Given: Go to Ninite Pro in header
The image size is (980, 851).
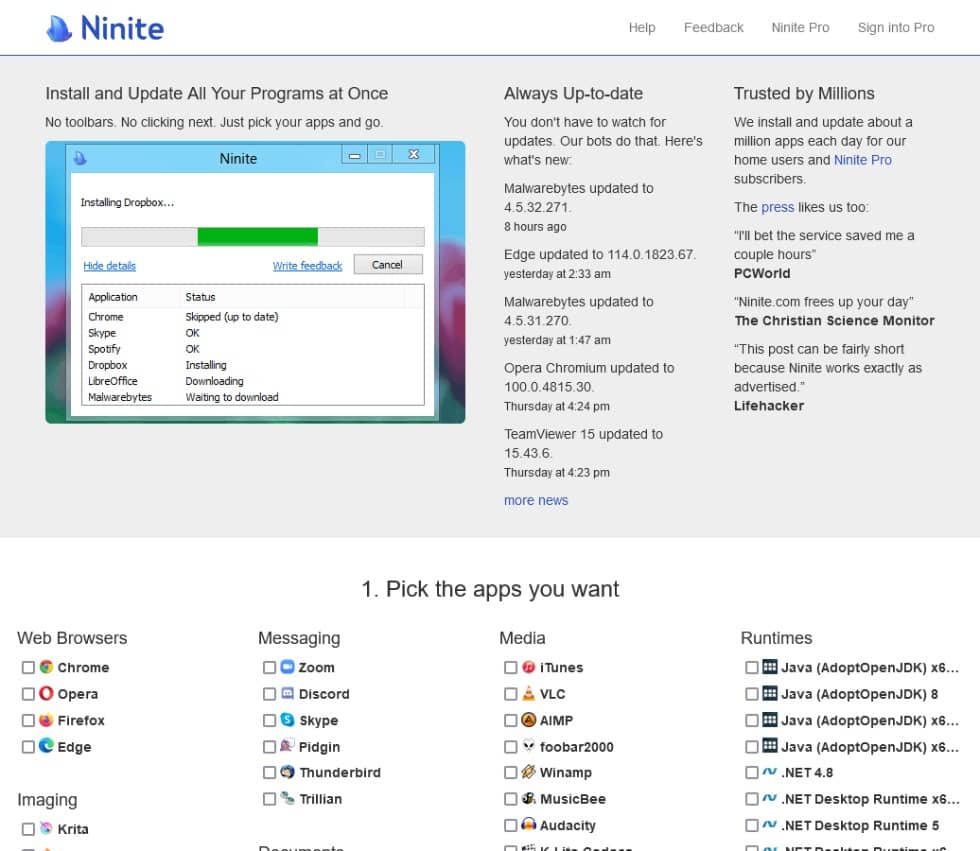Looking at the screenshot, I should tap(800, 27).
